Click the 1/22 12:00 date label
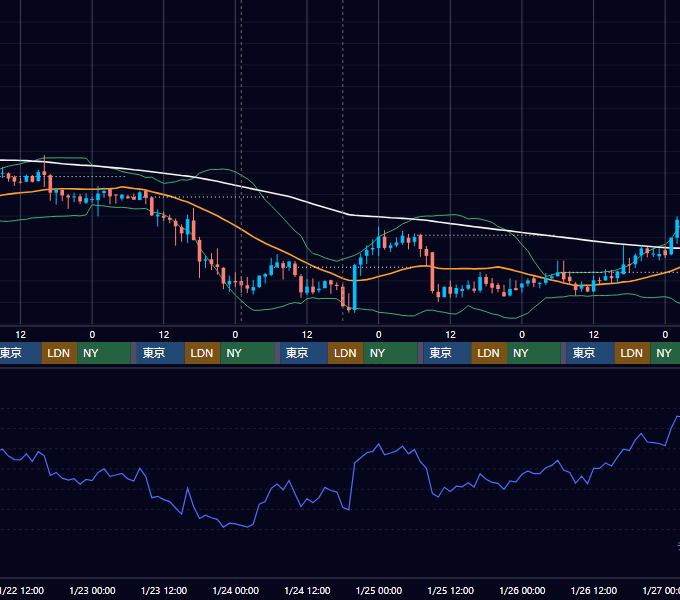This screenshot has height=600, width=680. click(22, 590)
